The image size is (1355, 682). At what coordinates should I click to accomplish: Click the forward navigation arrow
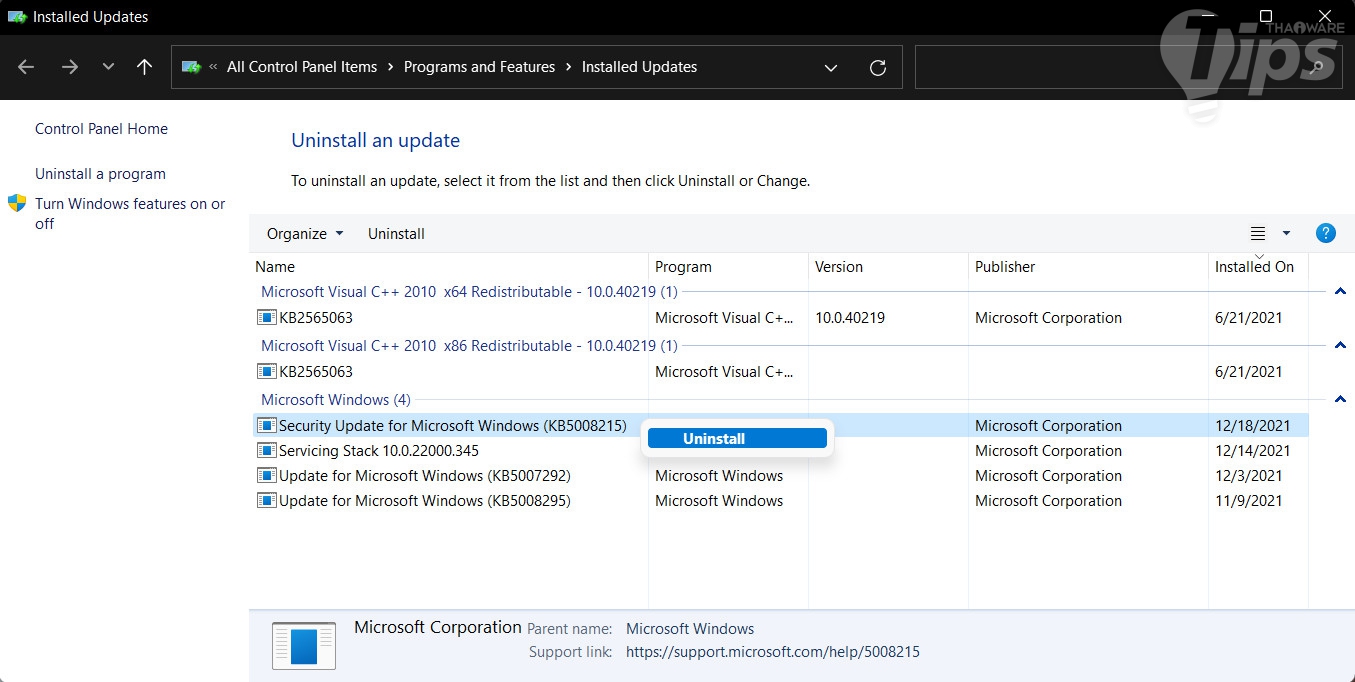pyautogui.click(x=69, y=67)
